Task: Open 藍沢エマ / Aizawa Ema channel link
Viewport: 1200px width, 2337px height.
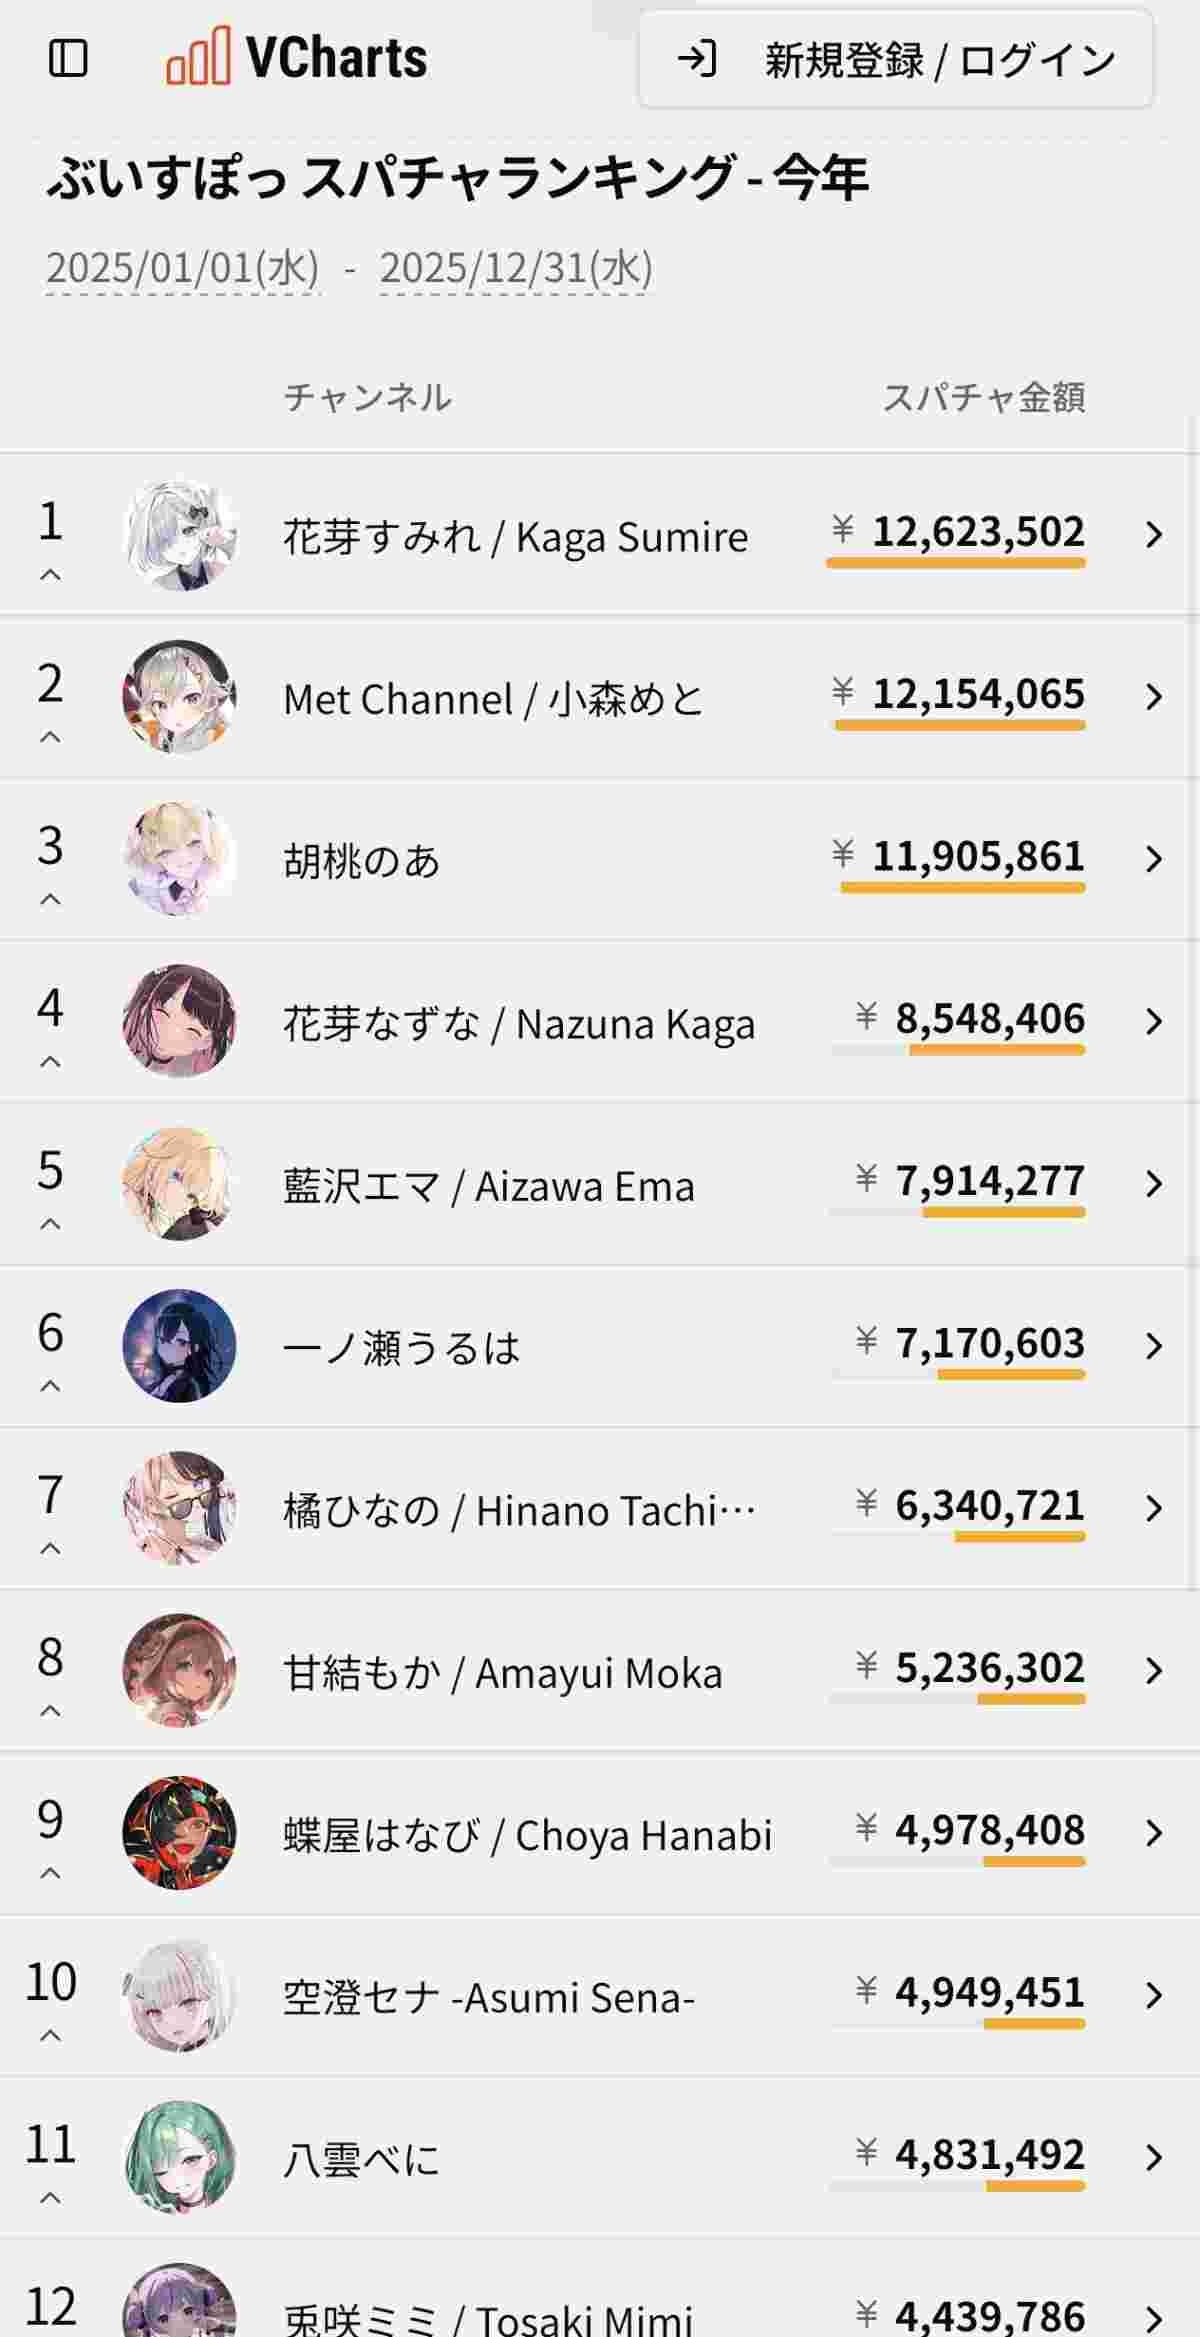Action: pos(488,1186)
